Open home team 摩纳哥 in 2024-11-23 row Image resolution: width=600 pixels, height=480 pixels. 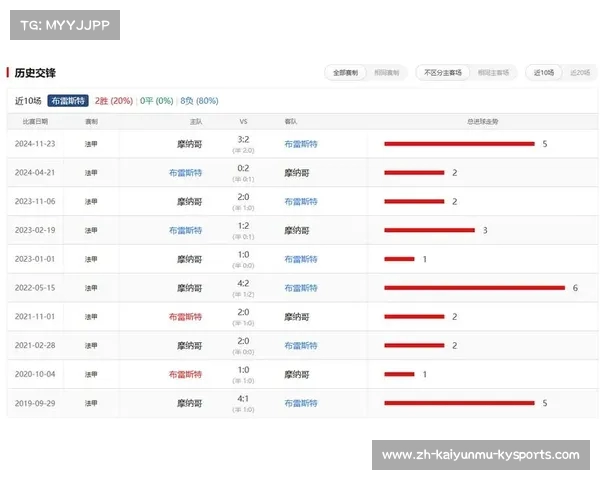(189, 144)
